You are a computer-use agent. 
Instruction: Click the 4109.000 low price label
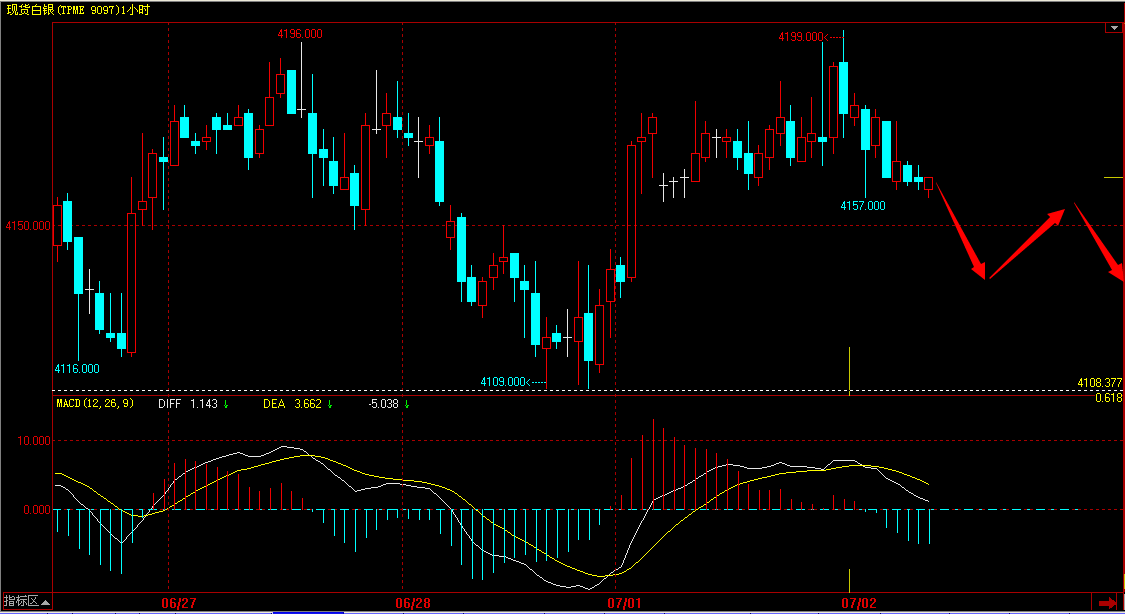(x=503, y=381)
